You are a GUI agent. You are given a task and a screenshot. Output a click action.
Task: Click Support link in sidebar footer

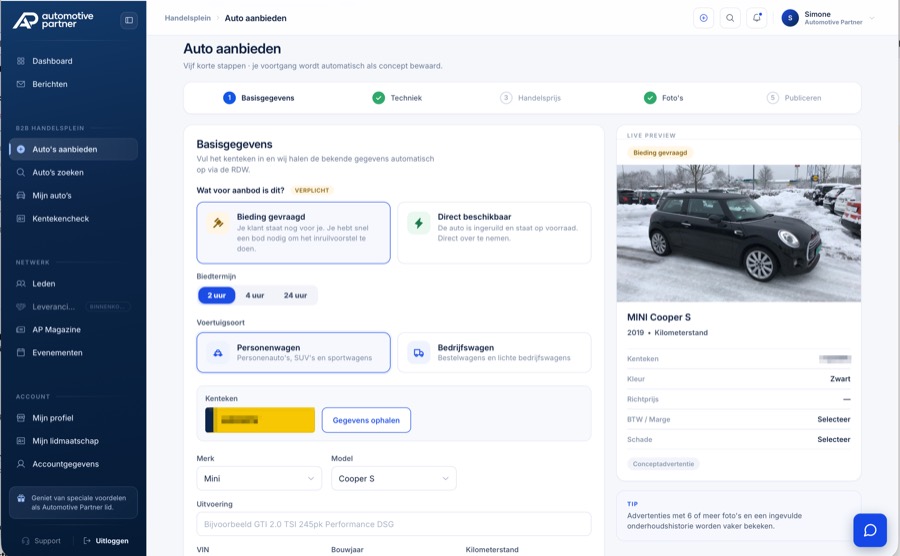(x=41, y=541)
